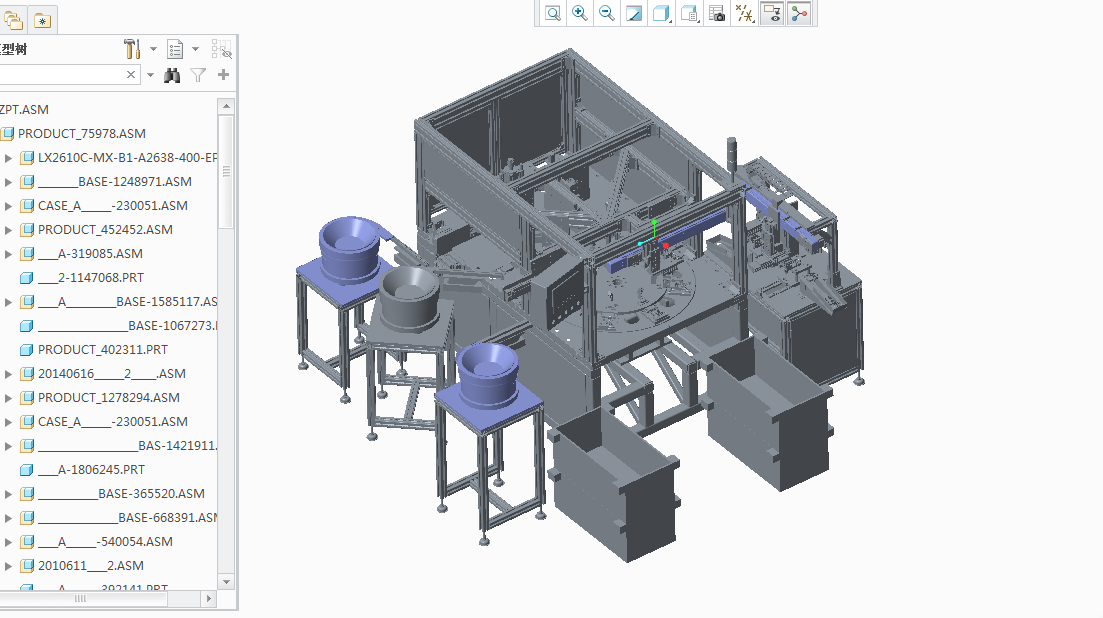Screen dimensions: 1103x618
Task: Switch to the favorites folder tab
Action: (42, 19)
